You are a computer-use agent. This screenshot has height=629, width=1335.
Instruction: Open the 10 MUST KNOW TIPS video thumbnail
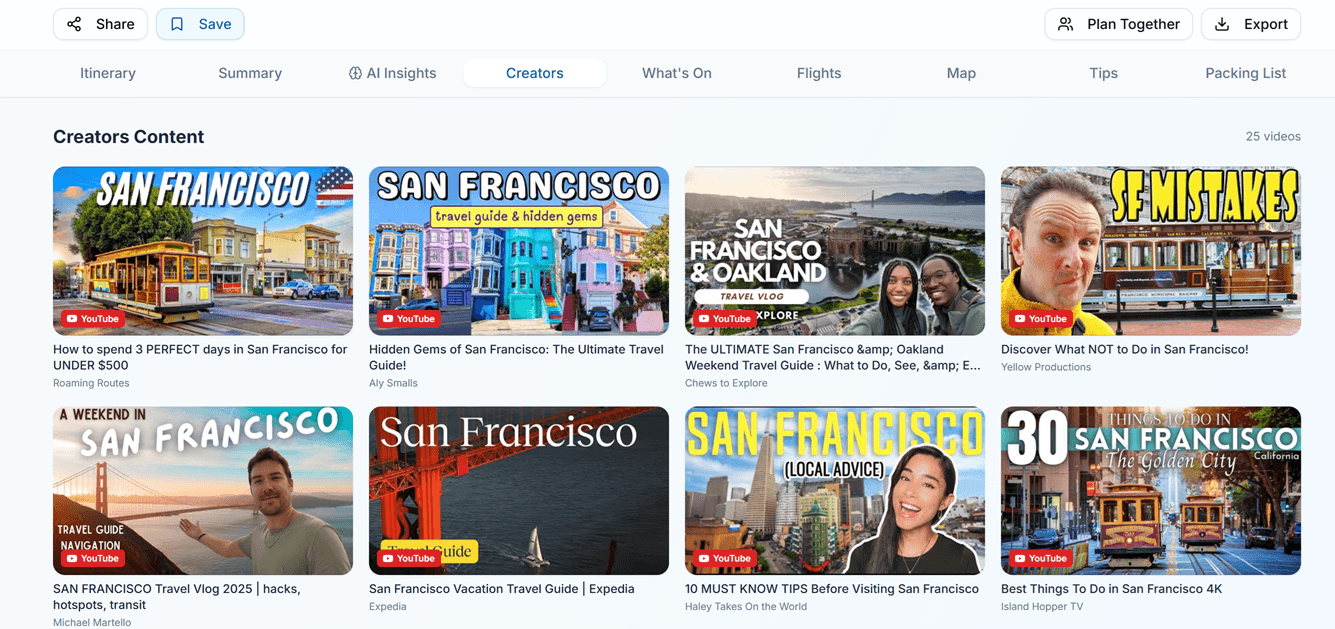834,490
